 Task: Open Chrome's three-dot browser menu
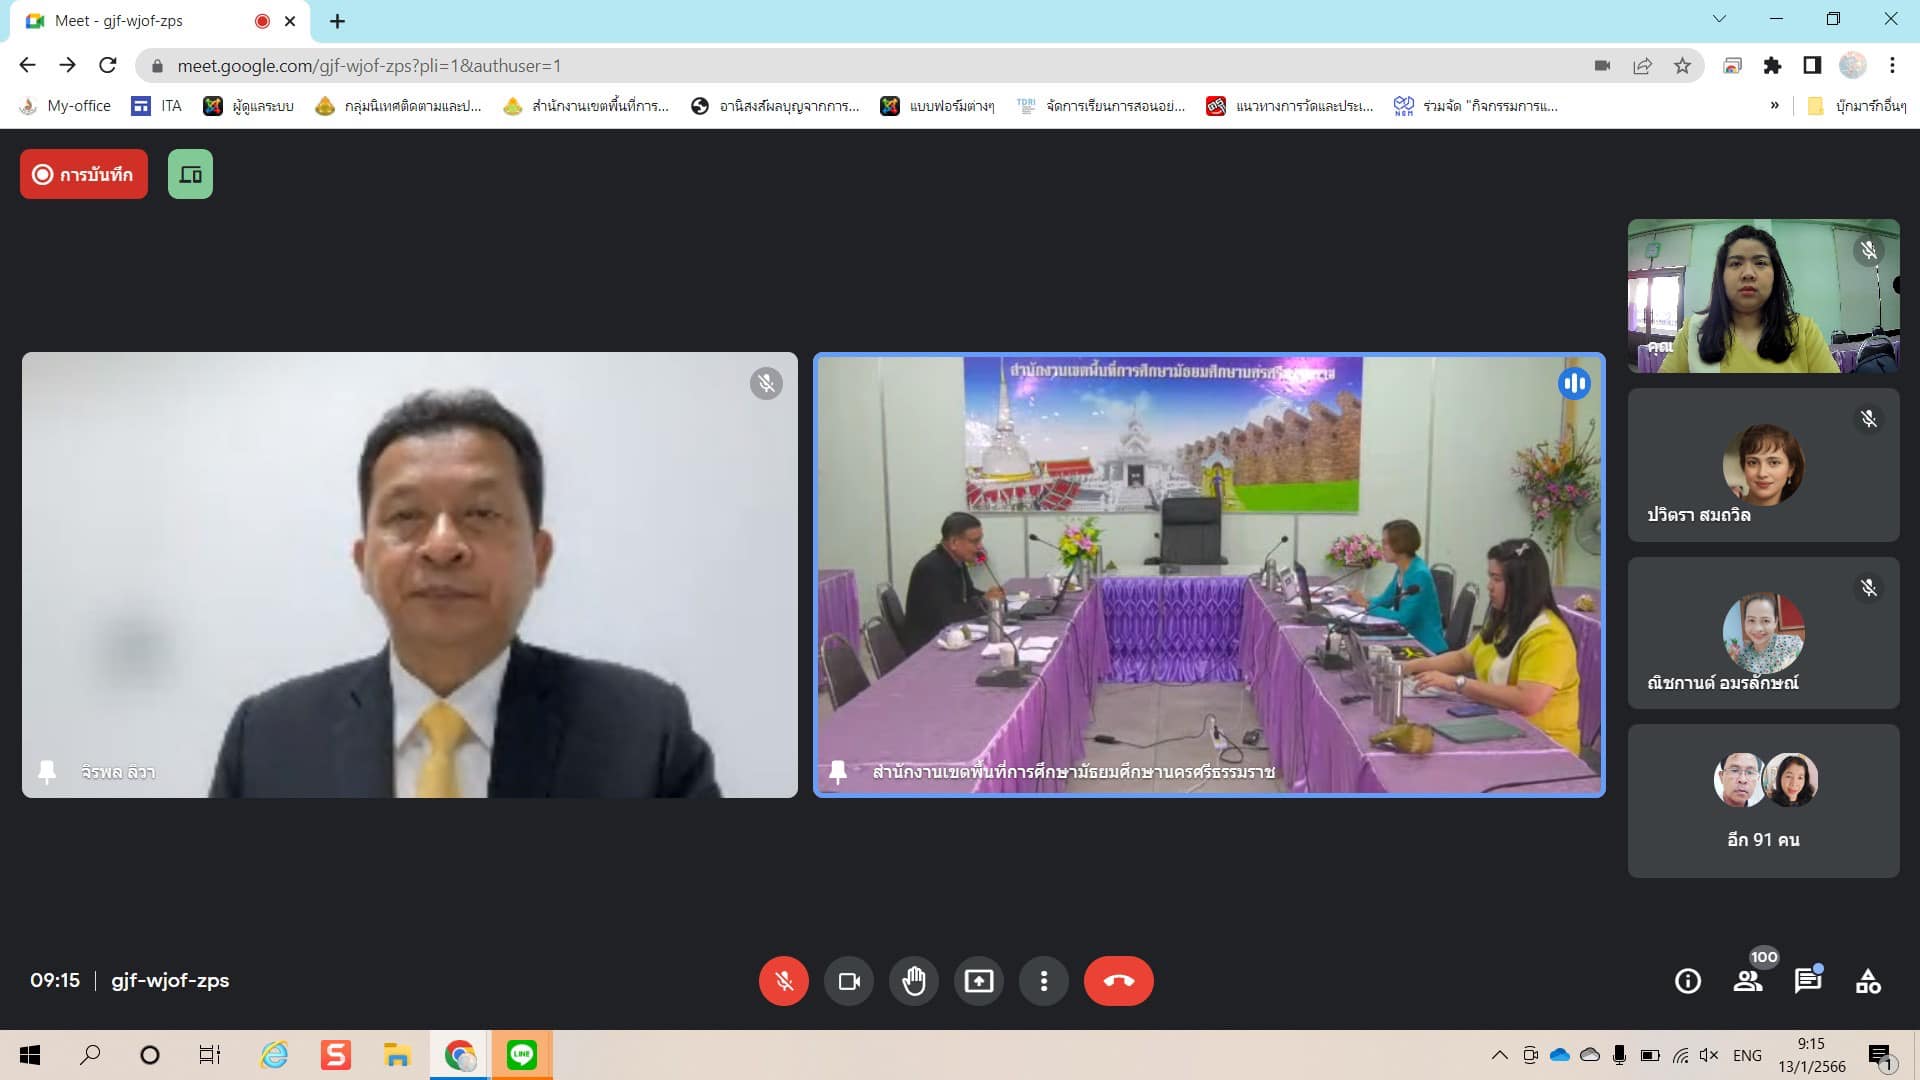tap(1891, 66)
